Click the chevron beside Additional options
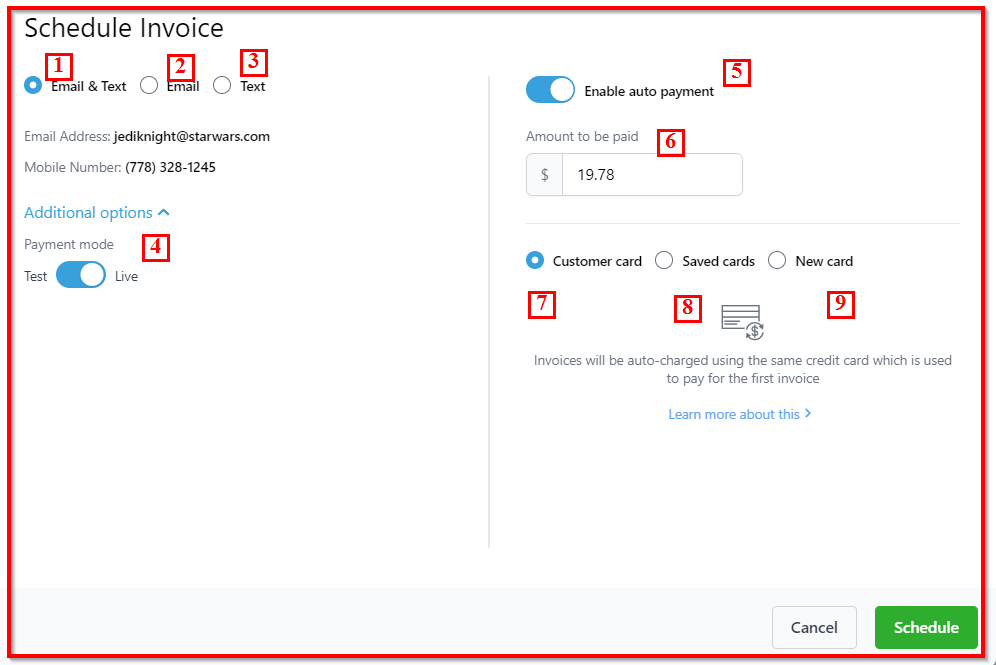Viewport: 996px width, 665px height. coord(164,213)
